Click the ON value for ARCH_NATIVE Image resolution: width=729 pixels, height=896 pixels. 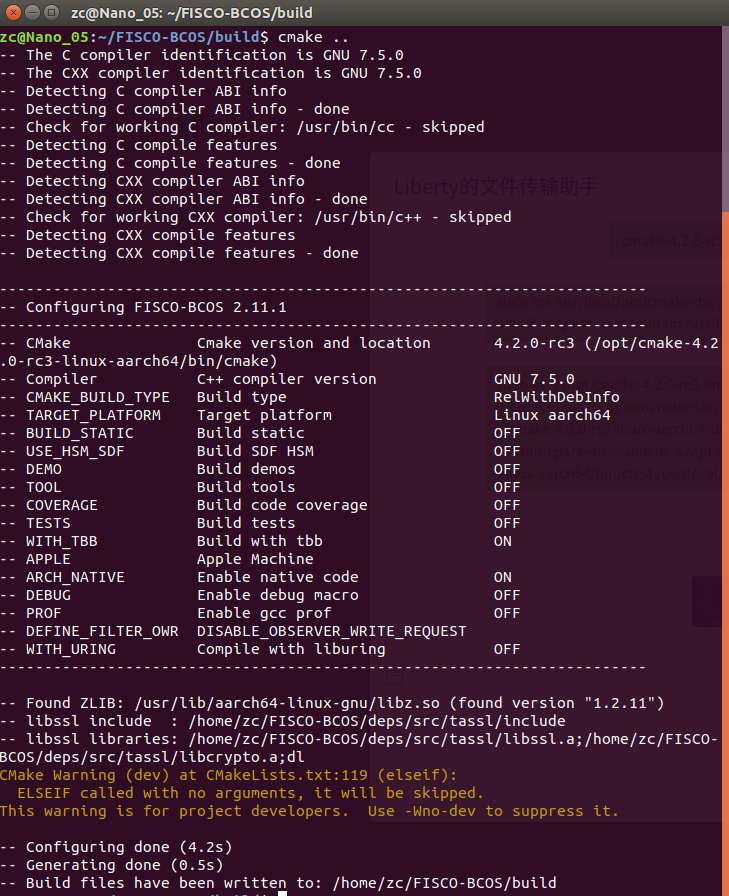pyautogui.click(x=503, y=577)
